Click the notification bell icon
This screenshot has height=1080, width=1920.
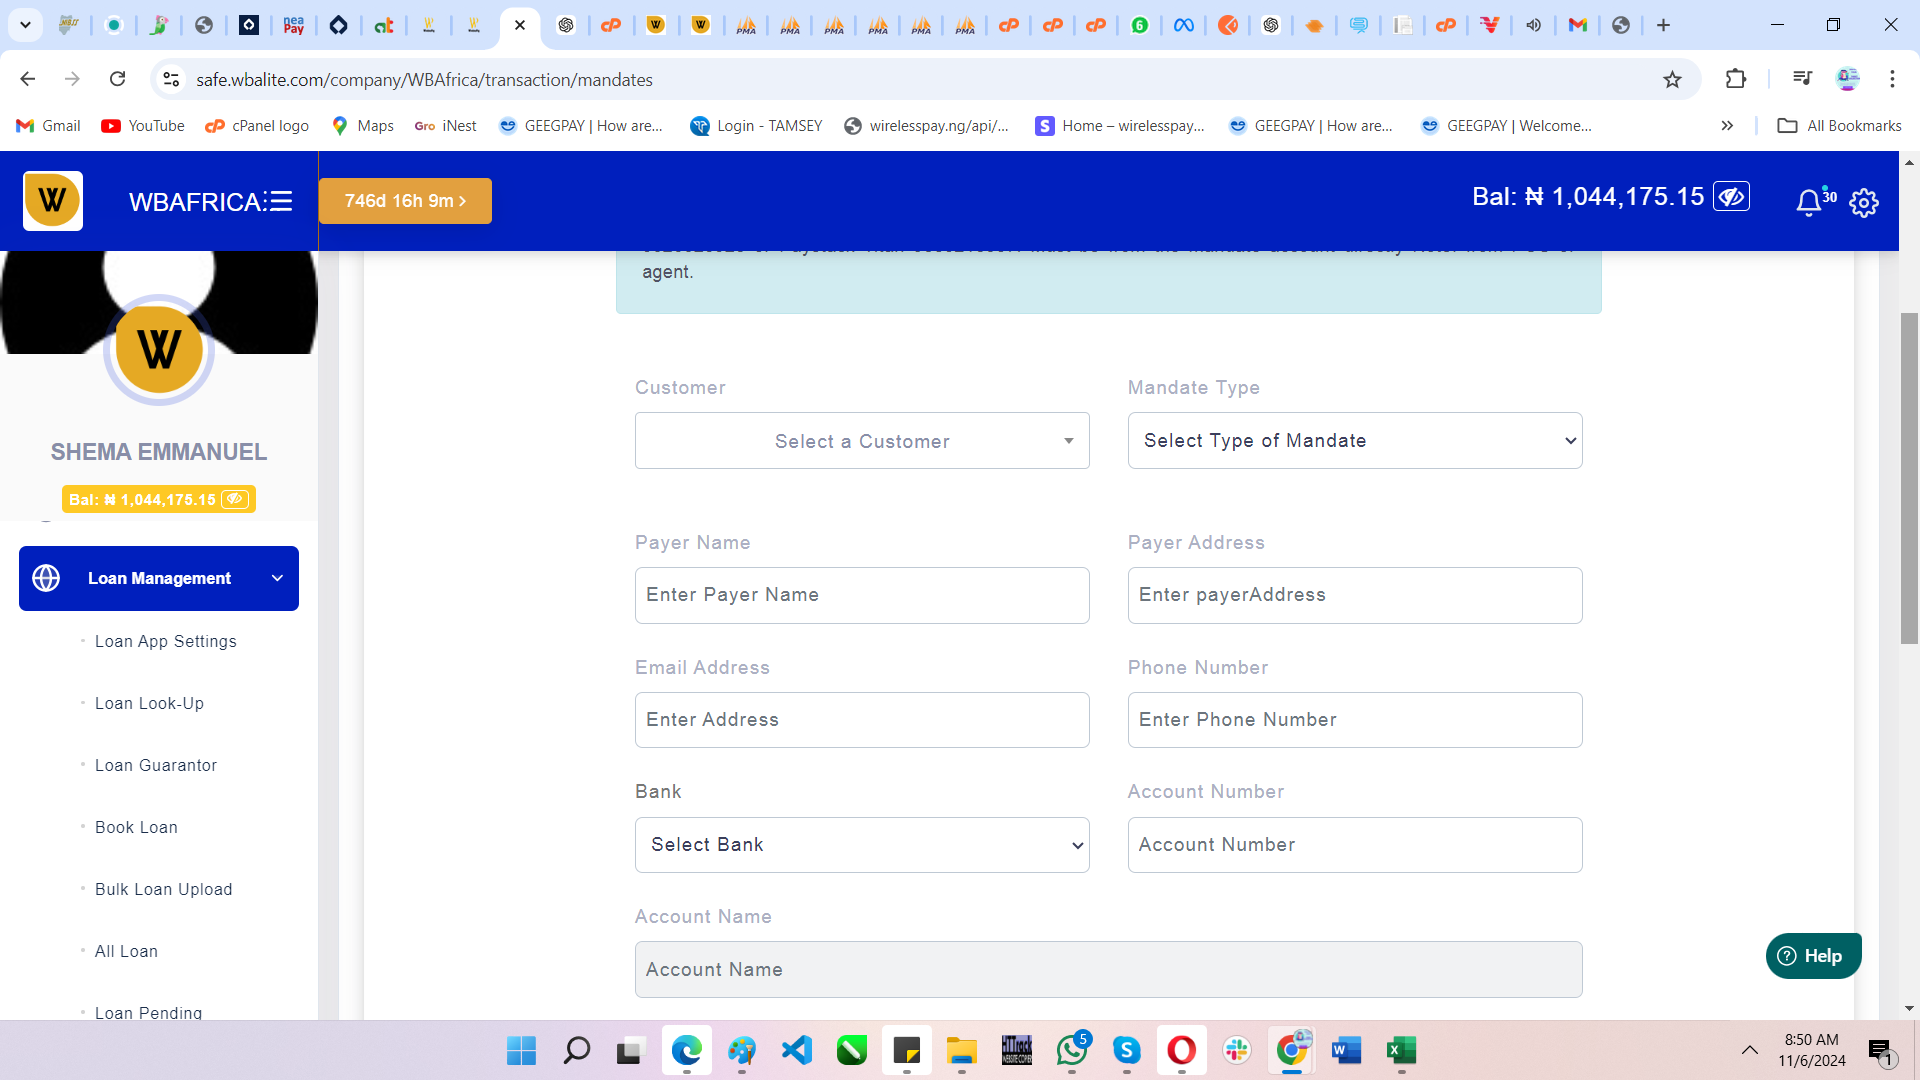point(1808,203)
